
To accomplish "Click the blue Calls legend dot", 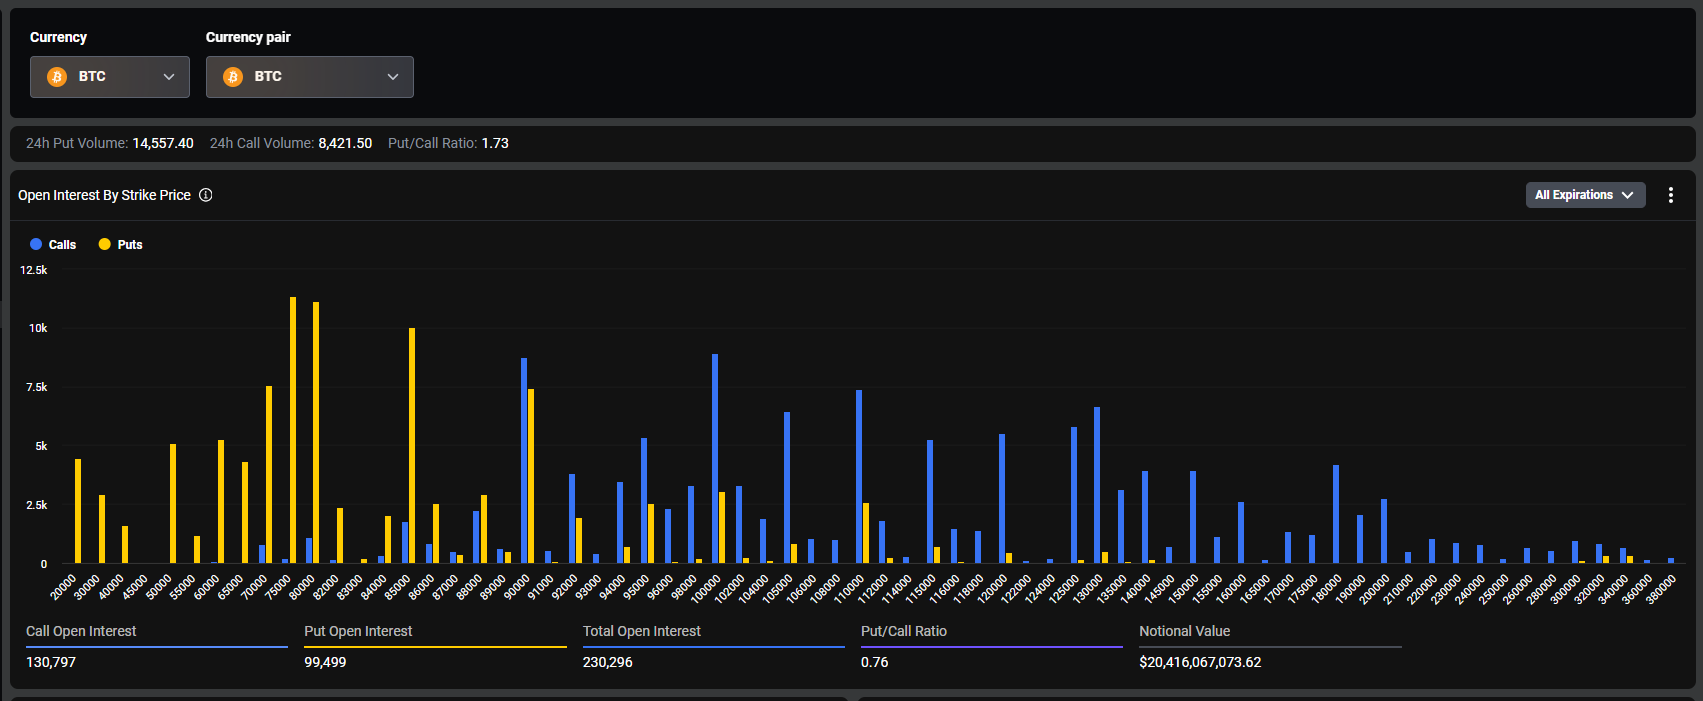I will click(36, 244).
